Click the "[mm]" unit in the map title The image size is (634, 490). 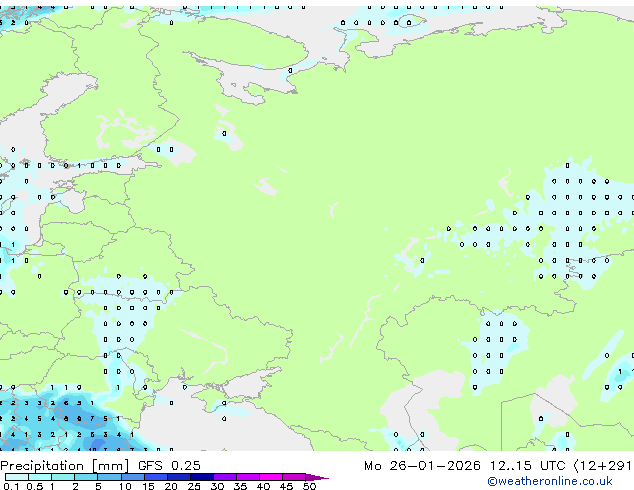pos(111,466)
